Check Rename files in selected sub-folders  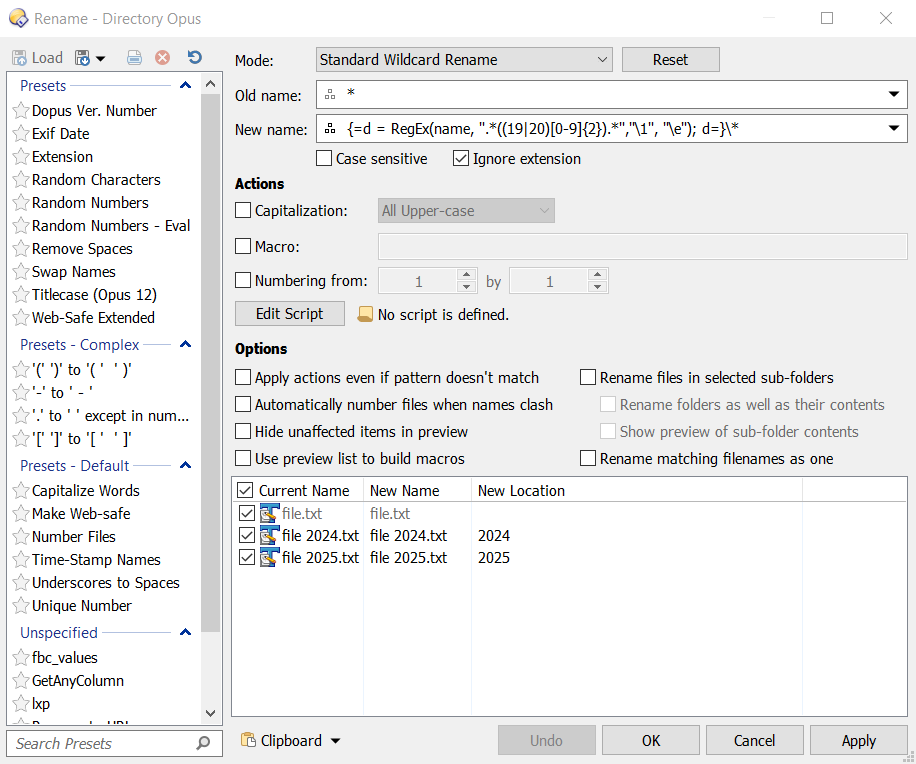[588, 377]
